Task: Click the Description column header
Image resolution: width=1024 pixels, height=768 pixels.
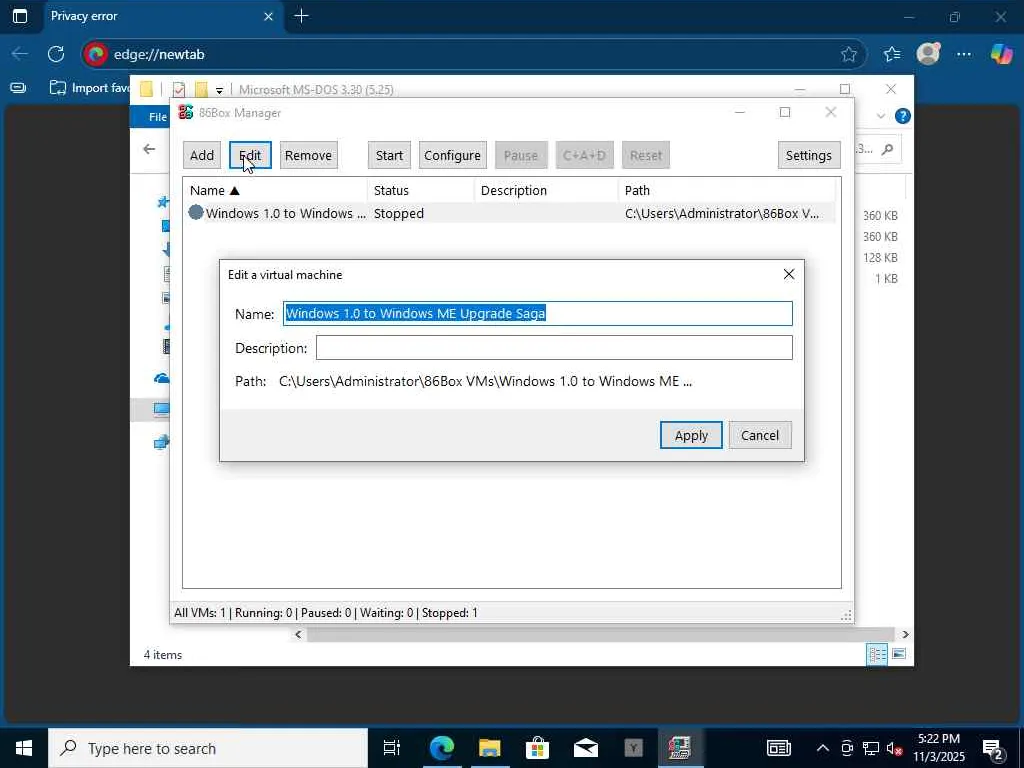Action: tap(546, 190)
